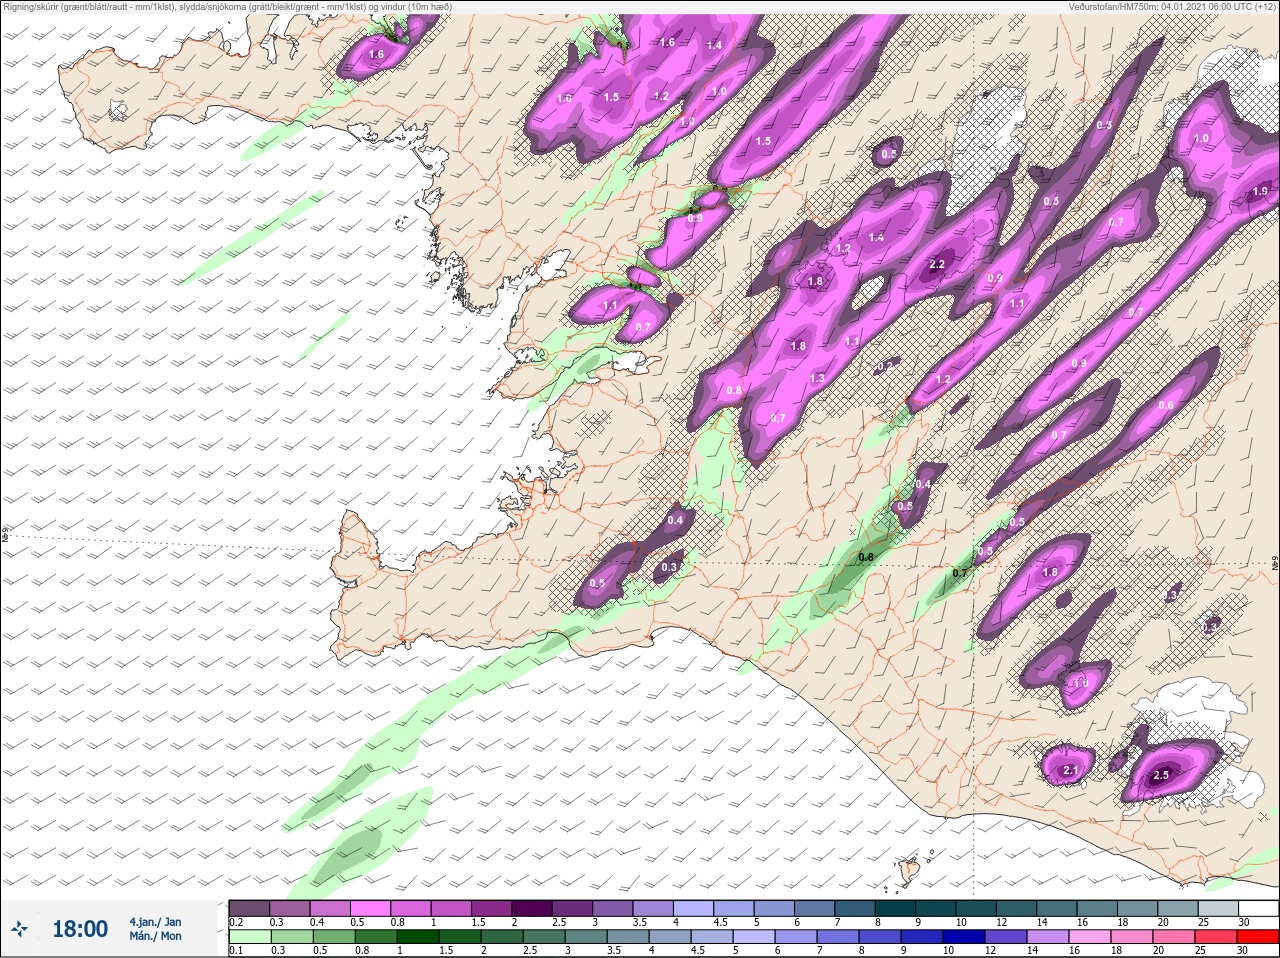This screenshot has height=958, width=1280.
Task: Click the 1.9 snowfall value near the map edge
Action: point(1260,191)
